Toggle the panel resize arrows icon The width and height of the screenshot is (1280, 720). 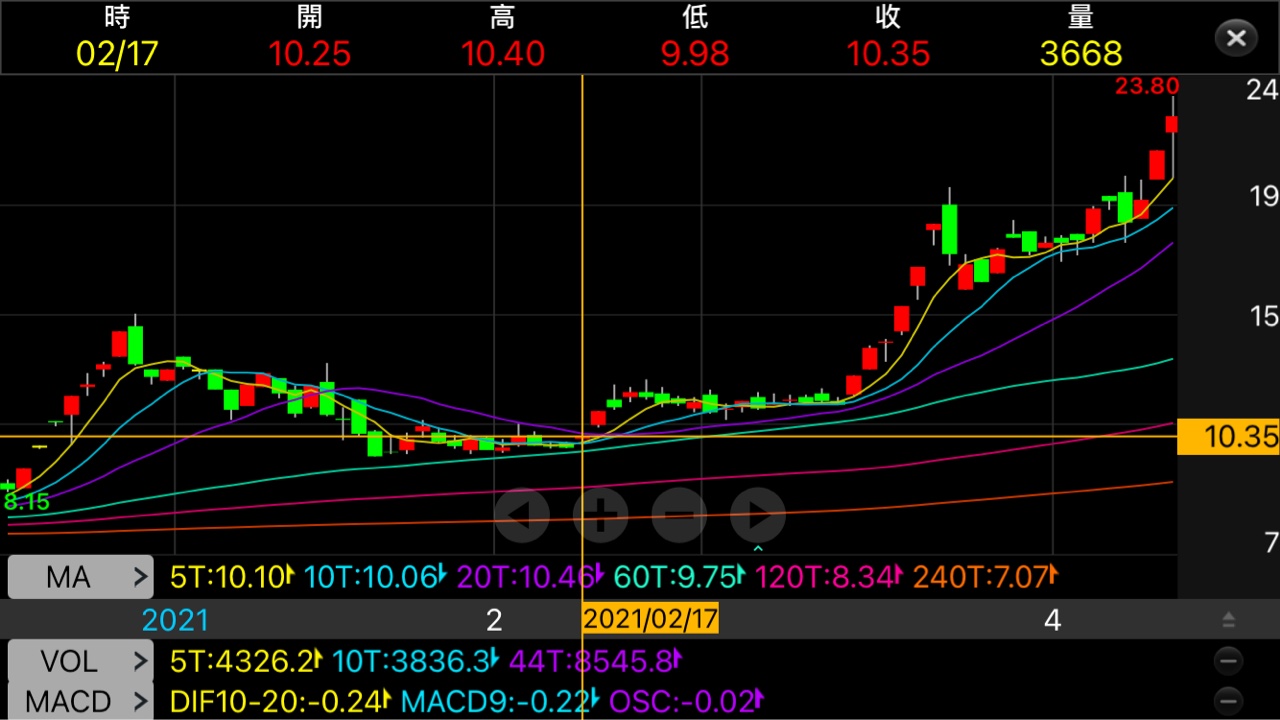1228,621
